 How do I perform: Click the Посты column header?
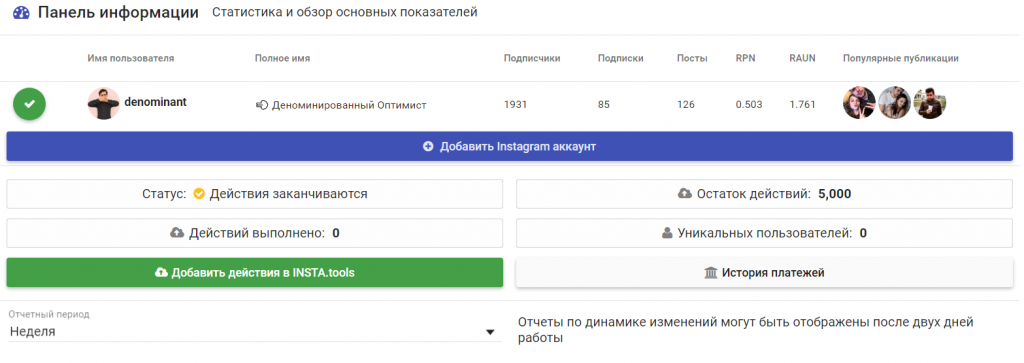point(692,58)
